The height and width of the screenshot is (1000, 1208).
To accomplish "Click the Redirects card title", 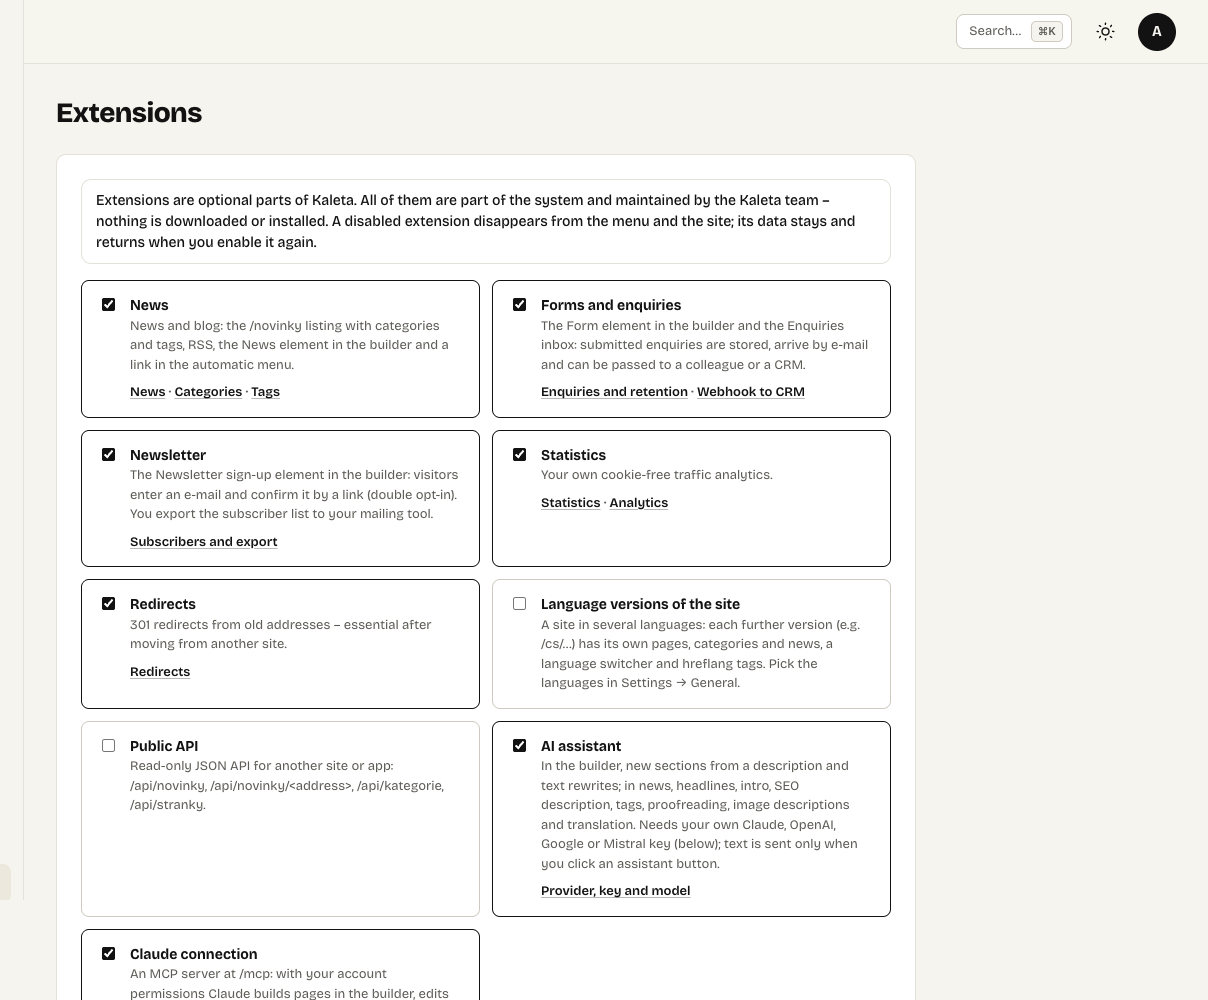I will click(163, 604).
